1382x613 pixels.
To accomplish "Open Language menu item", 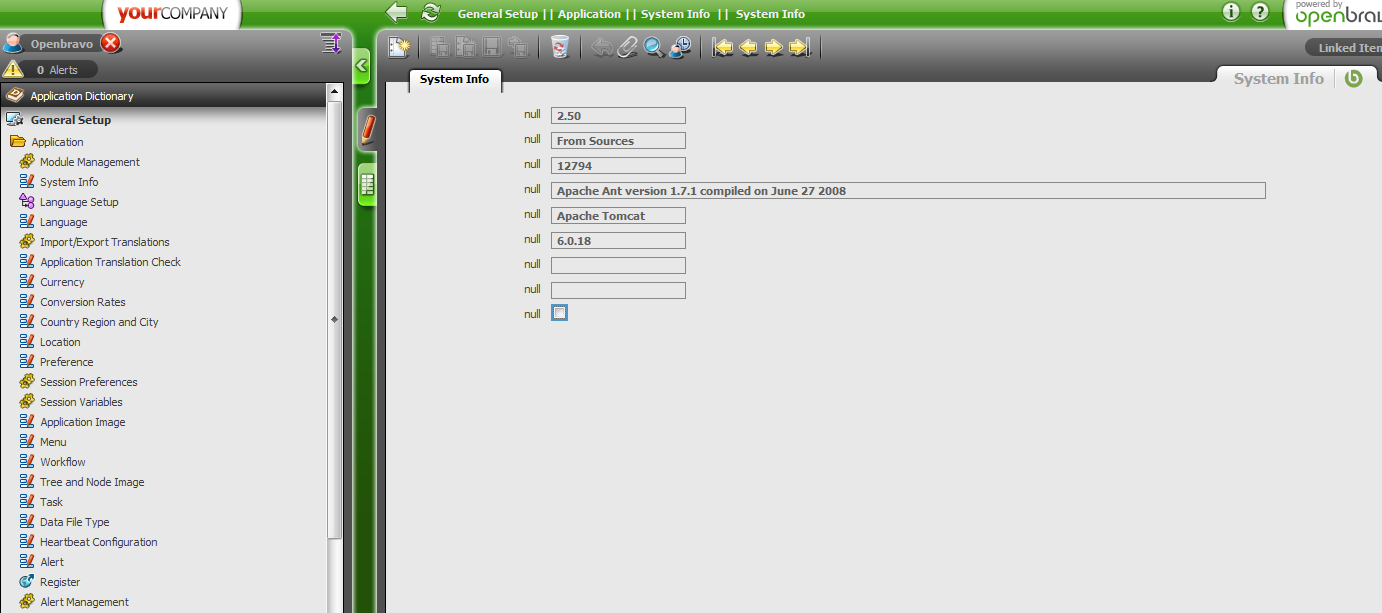I will pos(64,222).
